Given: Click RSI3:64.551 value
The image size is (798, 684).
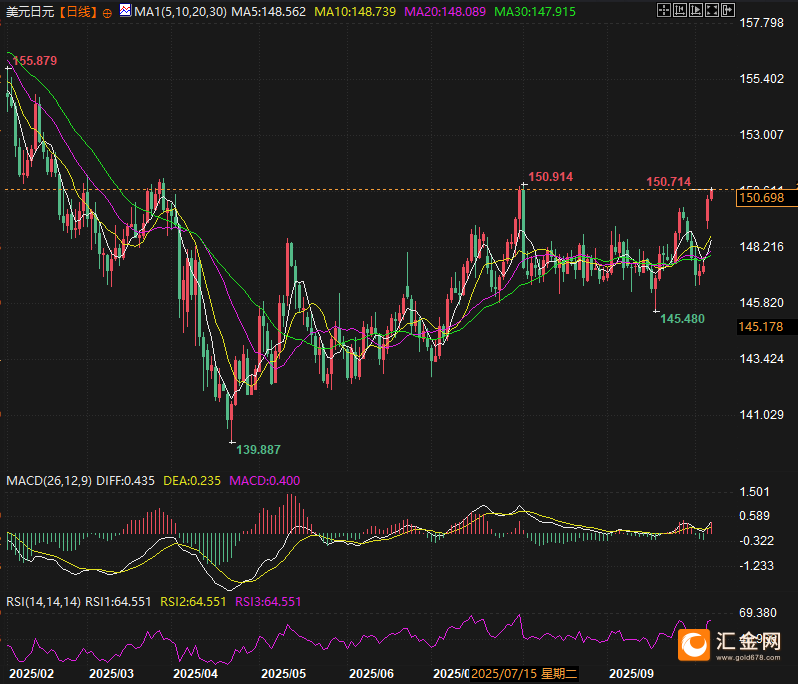Looking at the screenshot, I should (268, 602).
